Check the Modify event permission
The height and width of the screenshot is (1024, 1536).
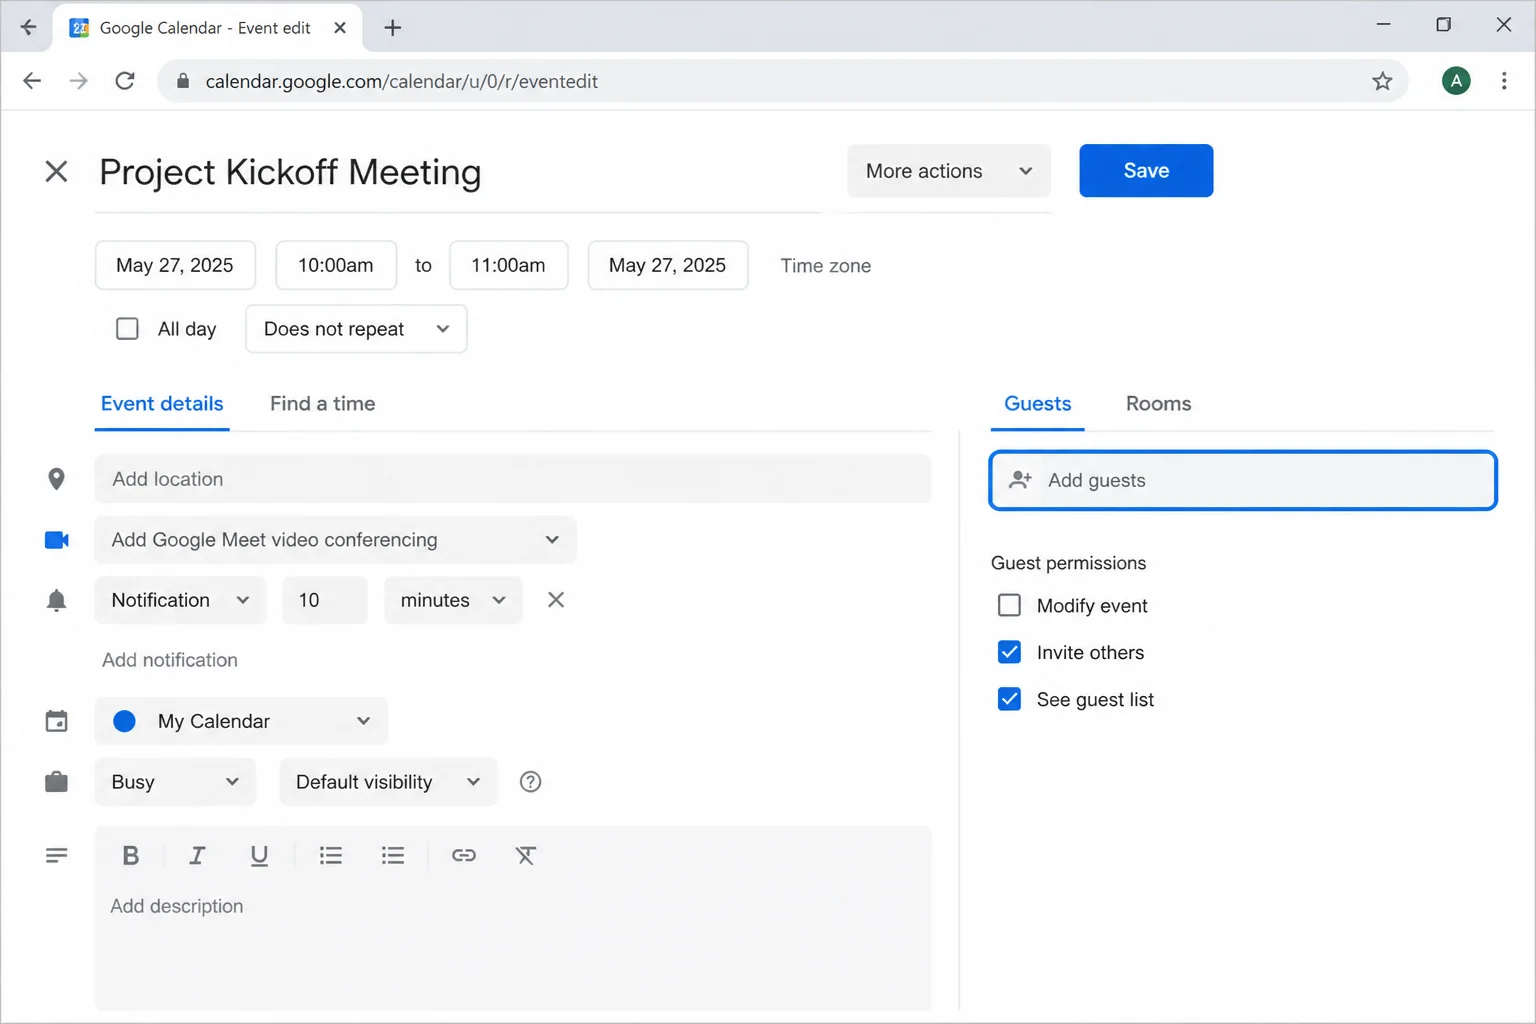(x=1010, y=606)
